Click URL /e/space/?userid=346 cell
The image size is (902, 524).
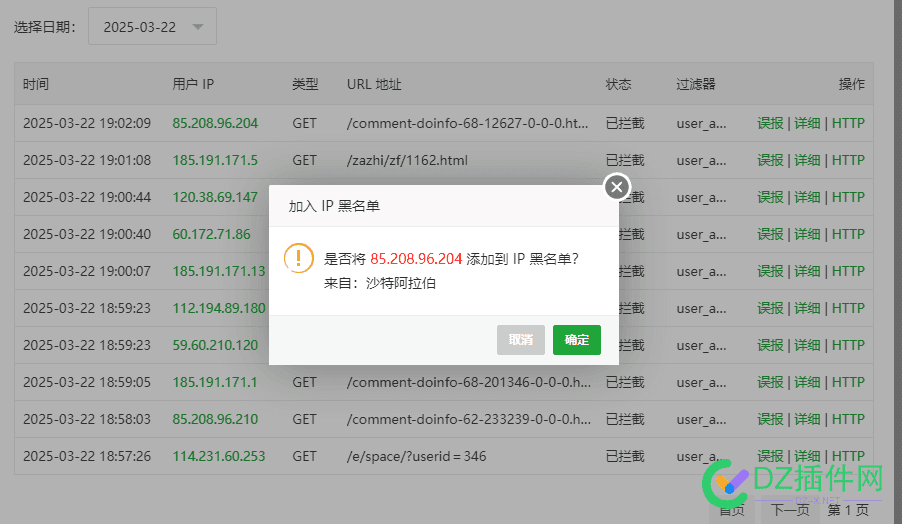416,456
